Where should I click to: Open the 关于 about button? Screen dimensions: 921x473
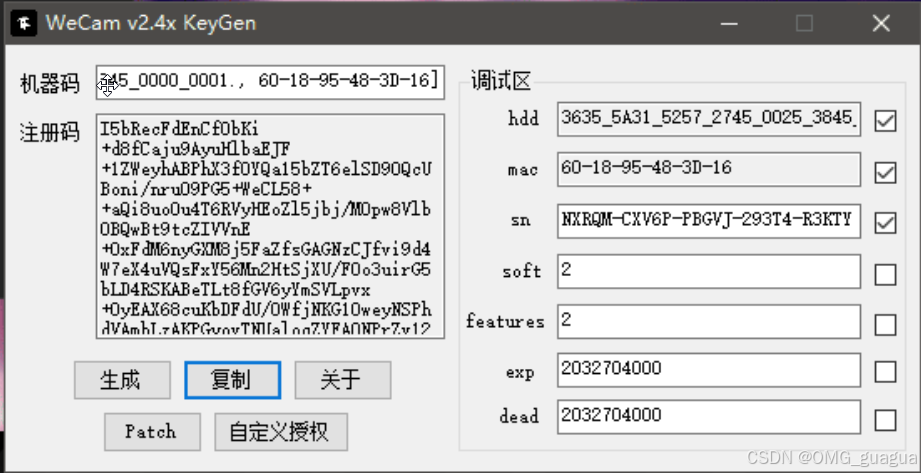(342, 380)
